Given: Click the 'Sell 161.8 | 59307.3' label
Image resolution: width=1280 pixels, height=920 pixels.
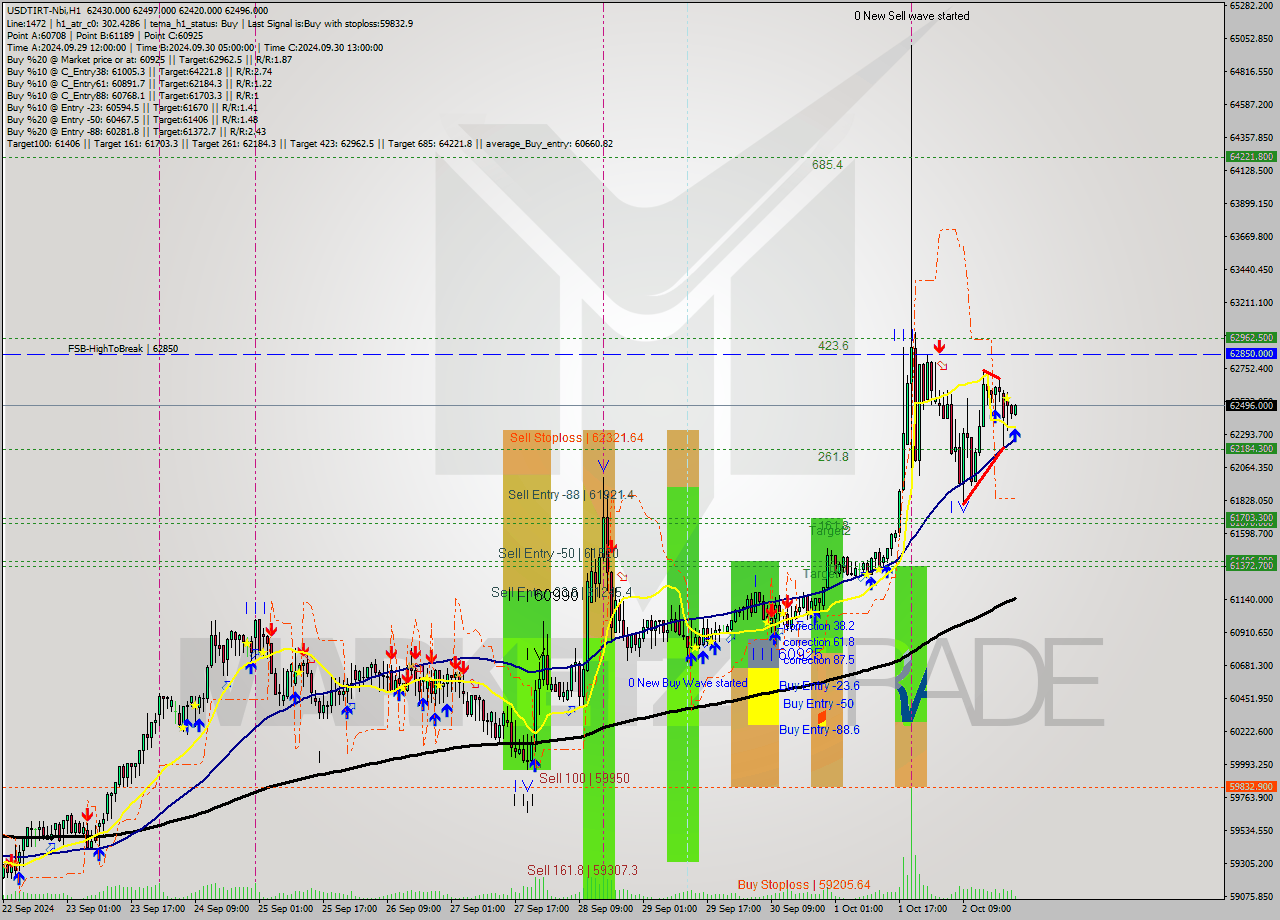Looking at the screenshot, I should [582, 870].
